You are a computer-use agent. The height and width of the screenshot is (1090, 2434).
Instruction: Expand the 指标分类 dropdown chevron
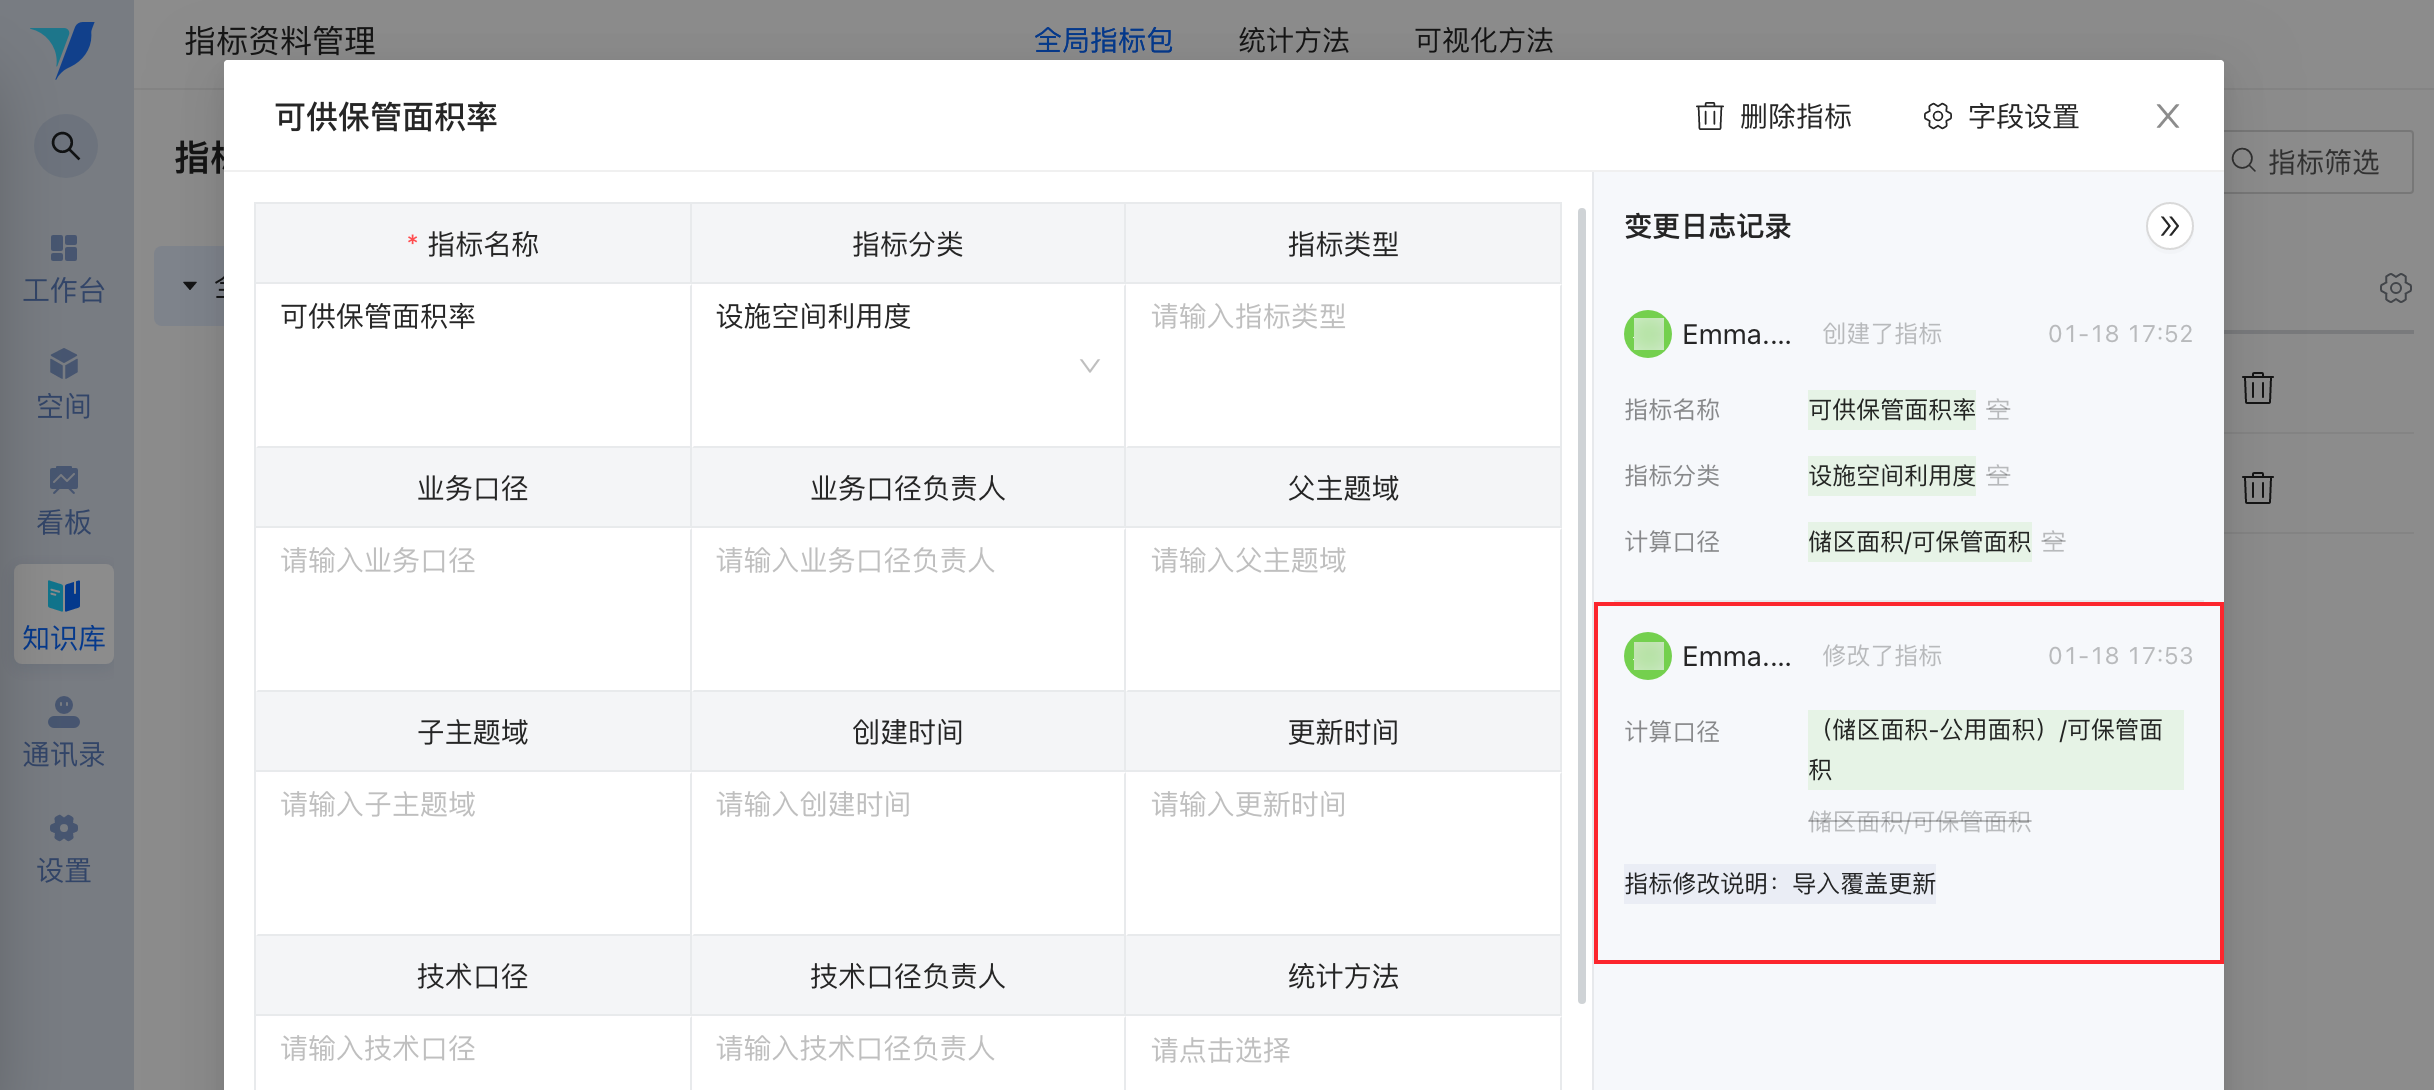point(1089,366)
